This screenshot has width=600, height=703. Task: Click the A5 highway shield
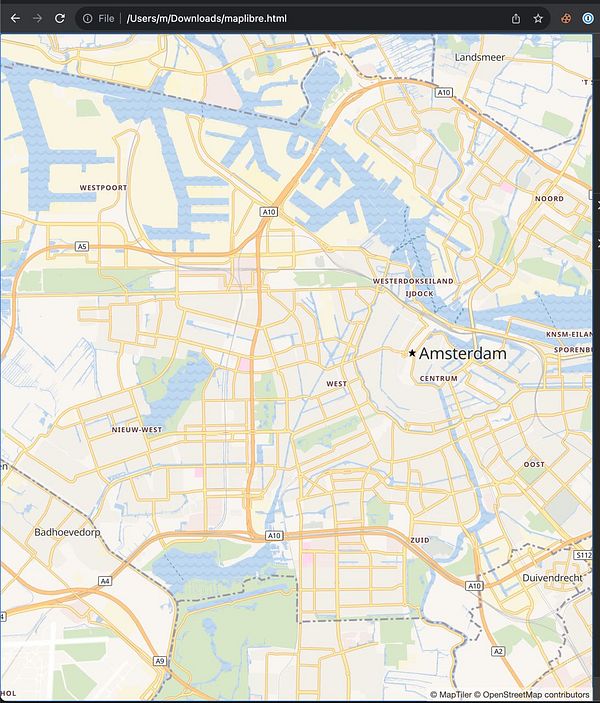click(82, 246)
